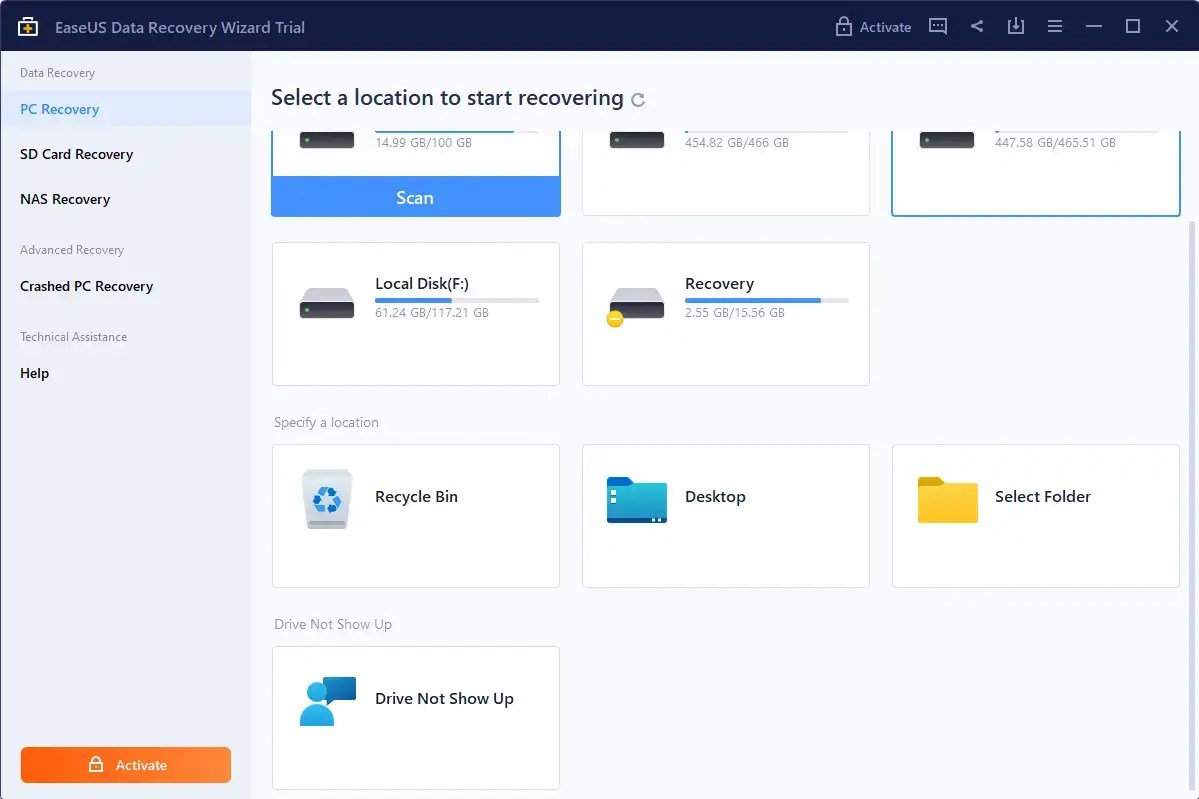Viewport: 1199px width, 799px height.
Task: Click the lock icon on orange Activate button
Action: [96, 764]
